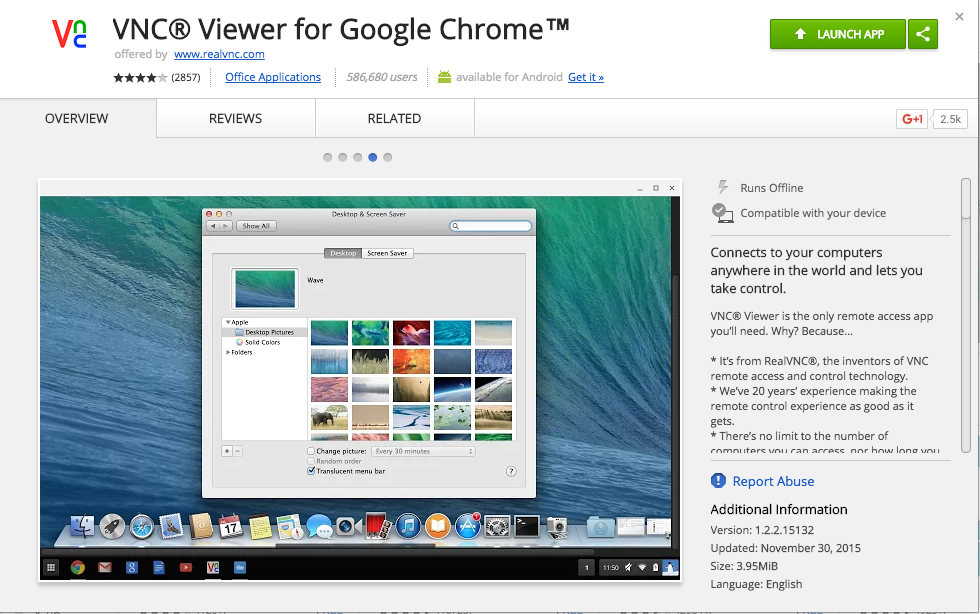Select the elephant wallpaper thumbnail

(329, 417)
